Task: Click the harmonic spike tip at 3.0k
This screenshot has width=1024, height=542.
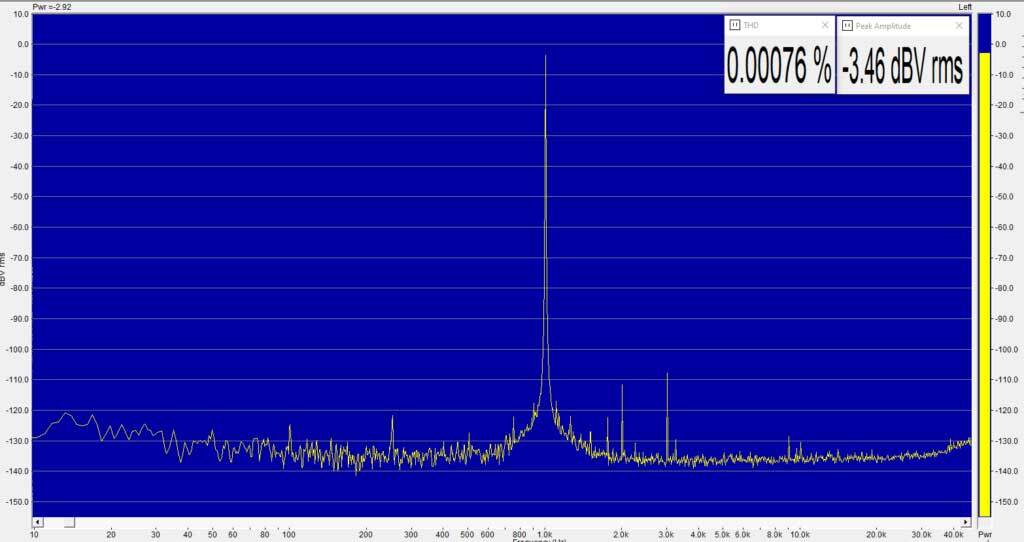Action: pyautogui.click(x=667, y=374)
